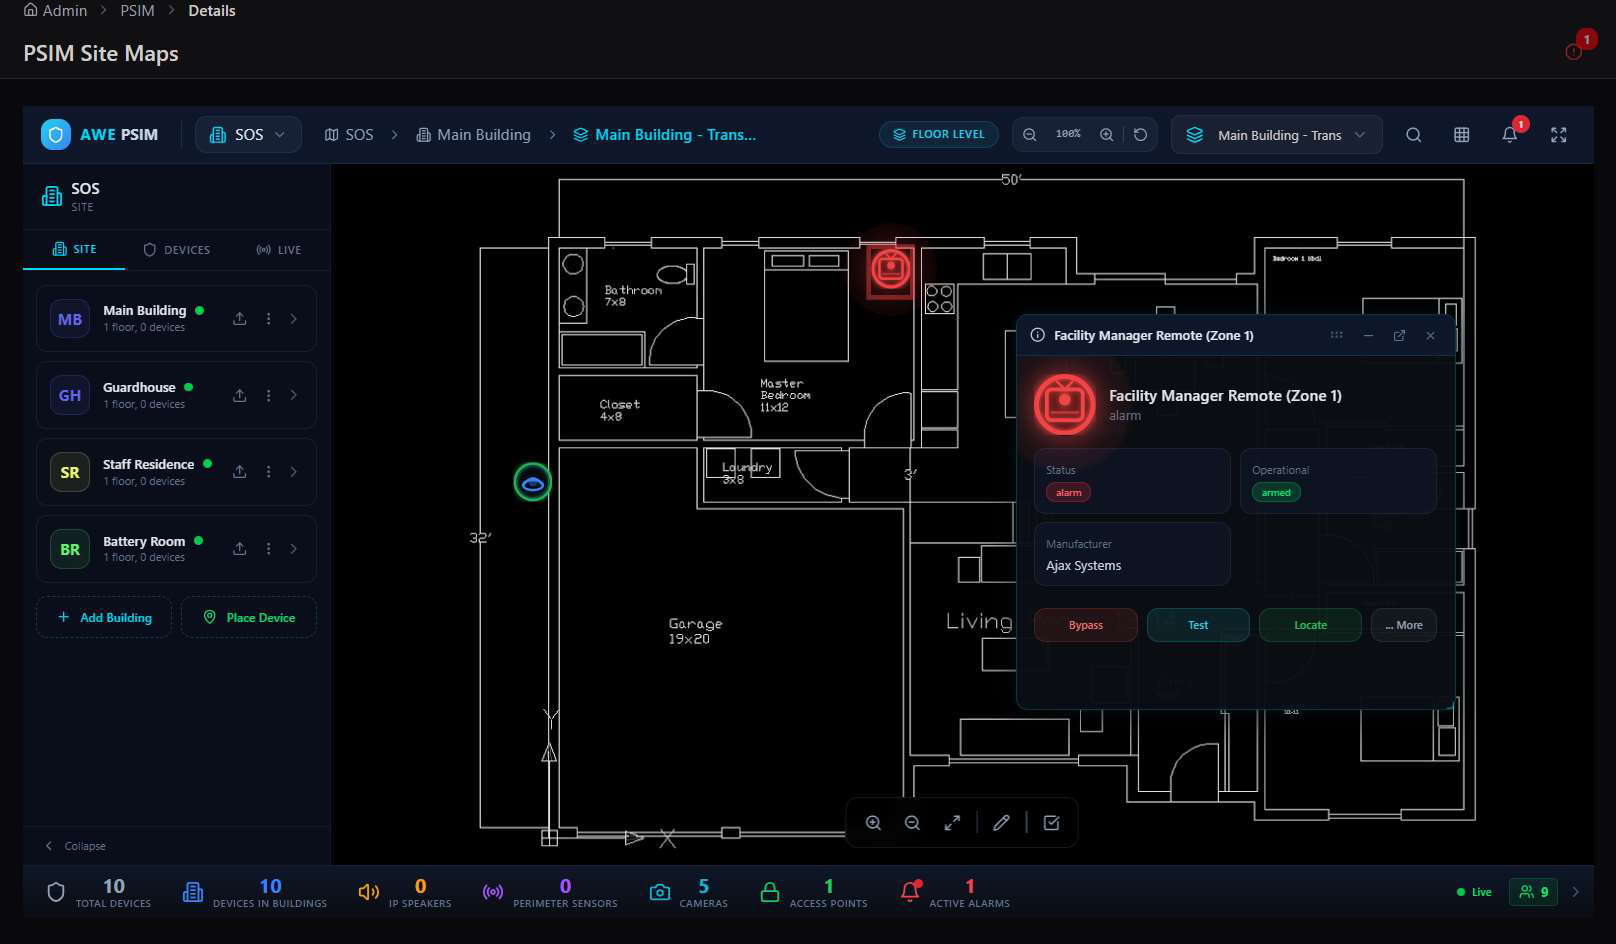The width and height of the screenshot is (1616, 944).
Task: Select the Main Building list item
Action: click(x=176, y=318)
